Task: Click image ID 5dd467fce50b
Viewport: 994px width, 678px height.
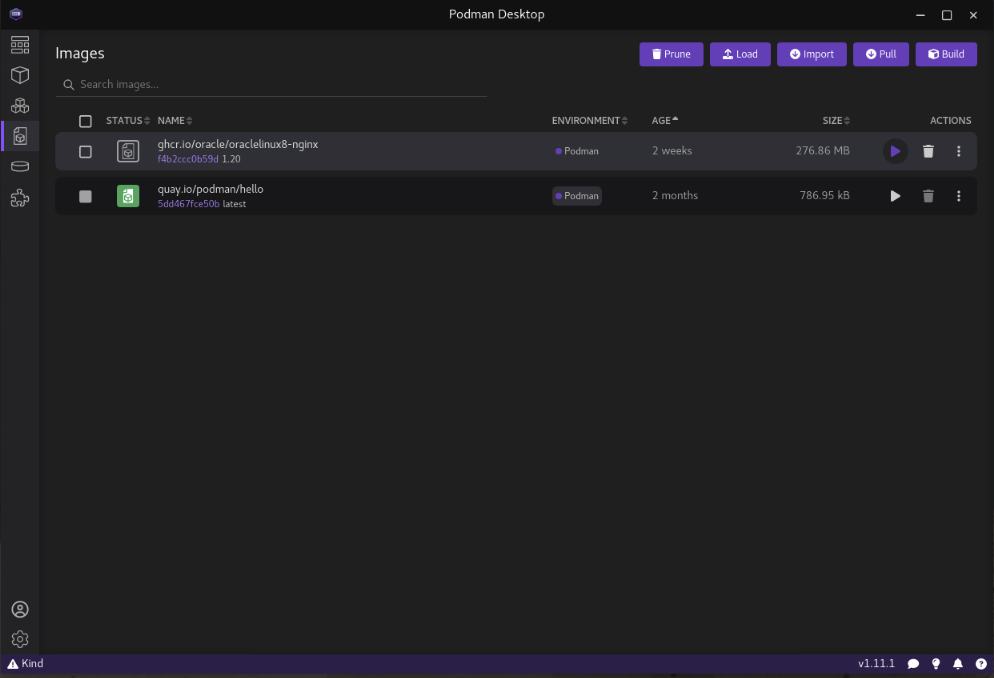Action: pyautogui.click(x=188, y=204)
